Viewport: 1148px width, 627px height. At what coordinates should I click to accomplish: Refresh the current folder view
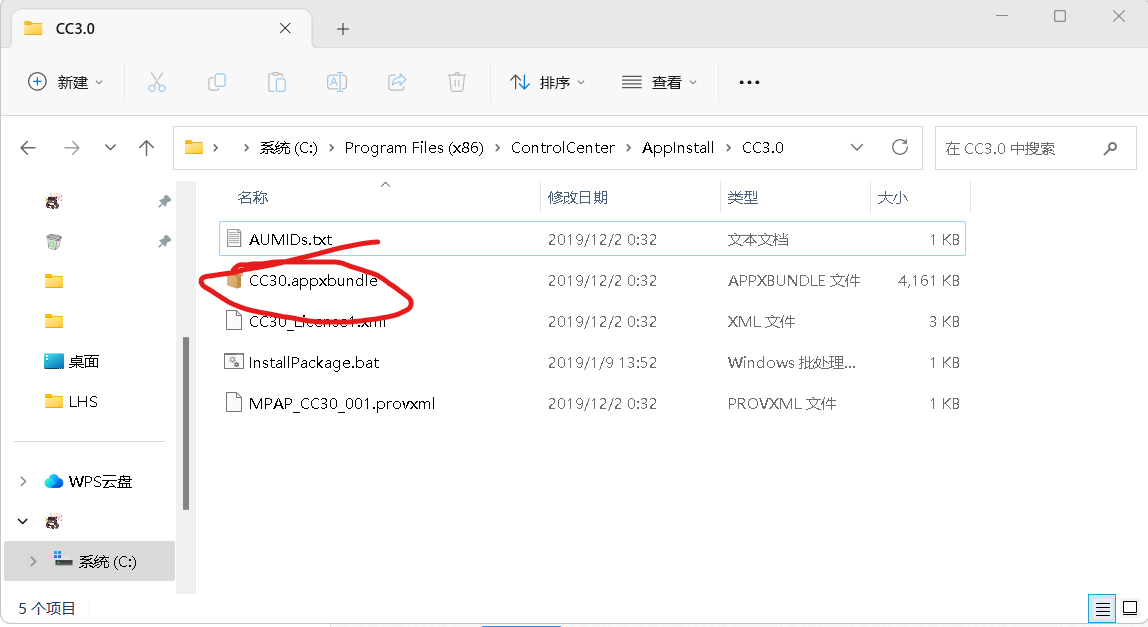[x=900, y=147]
